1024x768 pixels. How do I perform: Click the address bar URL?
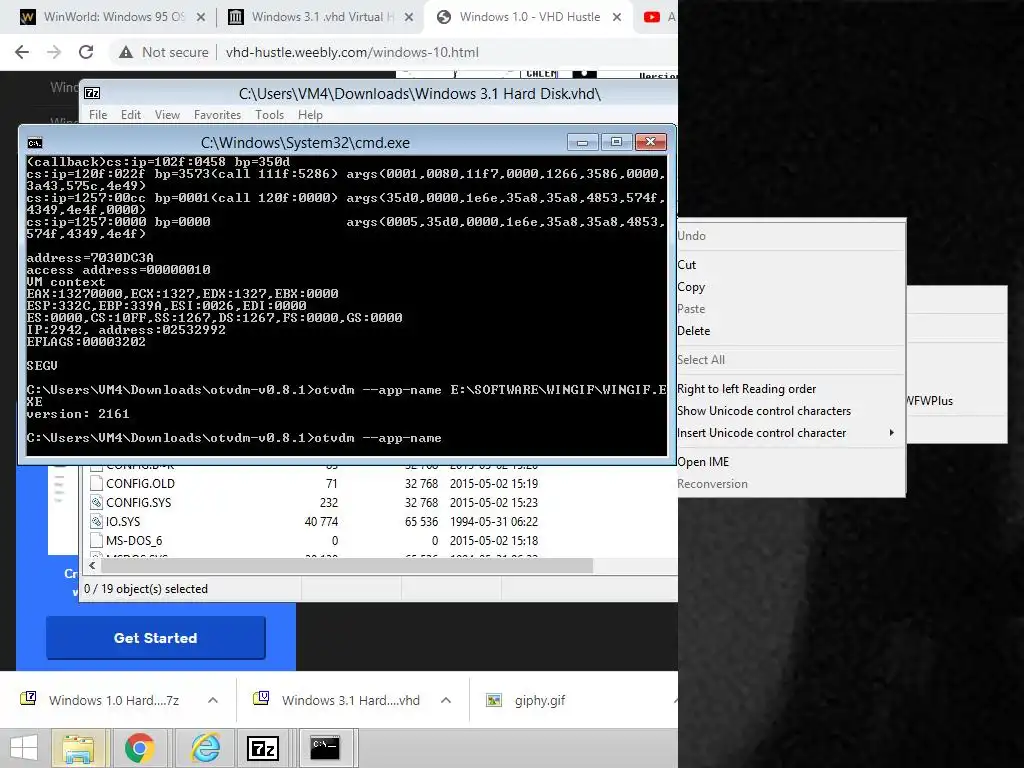(352, 52)
